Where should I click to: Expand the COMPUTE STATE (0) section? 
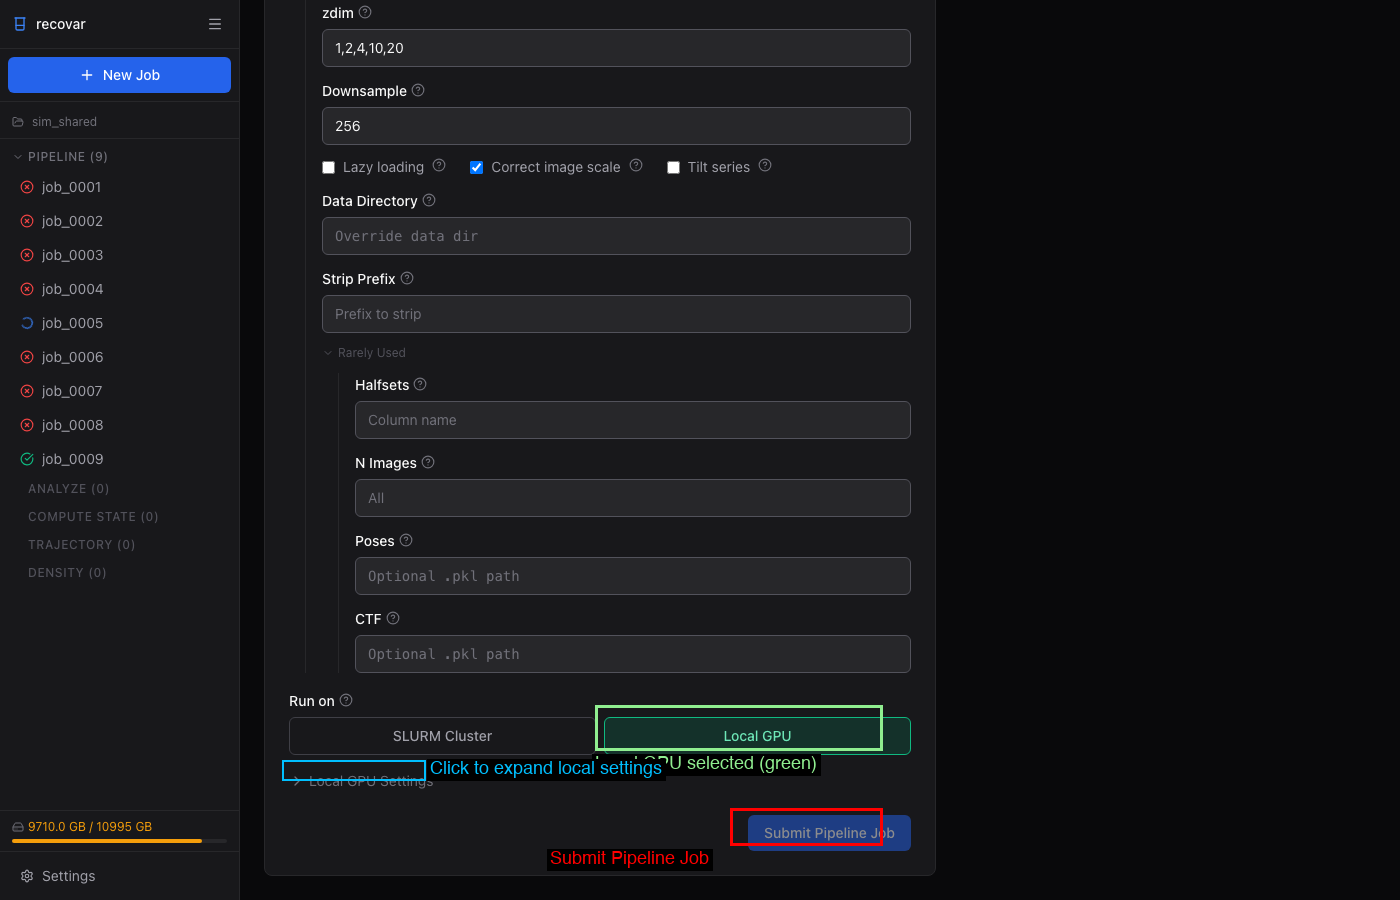pyautogui.click(x=93, y=517)
